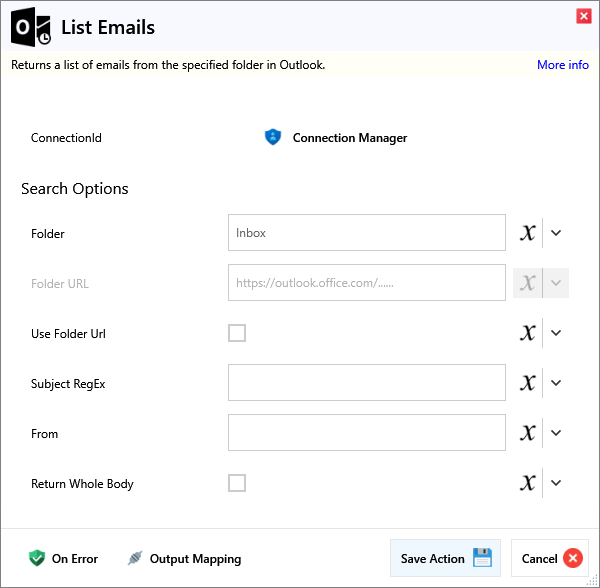Click inside the From text box
The height and width of the screenshot is (588, 600).
[366, 433]
